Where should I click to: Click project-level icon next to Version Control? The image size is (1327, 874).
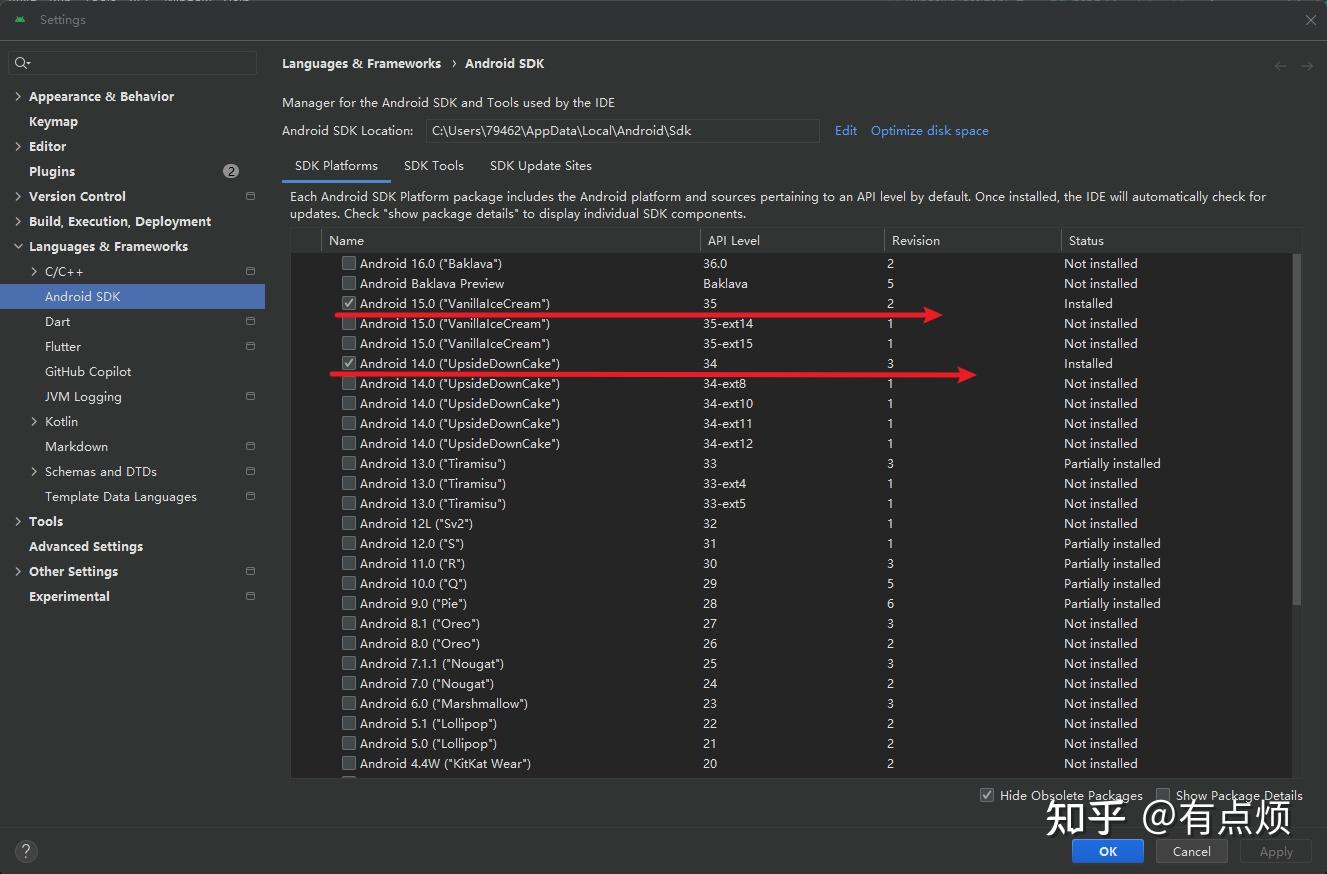(x=250, y=196)
